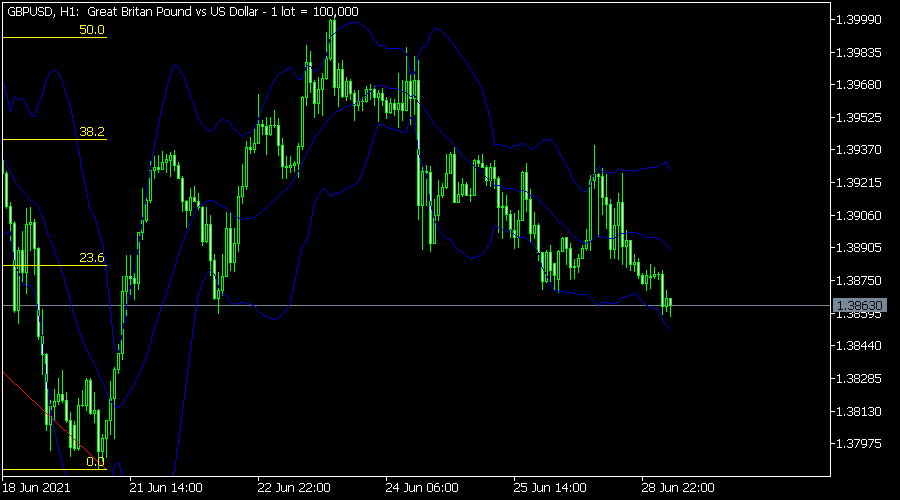Click the 1.38750 price scale value
900x500 pixels.
pos(859,280)
